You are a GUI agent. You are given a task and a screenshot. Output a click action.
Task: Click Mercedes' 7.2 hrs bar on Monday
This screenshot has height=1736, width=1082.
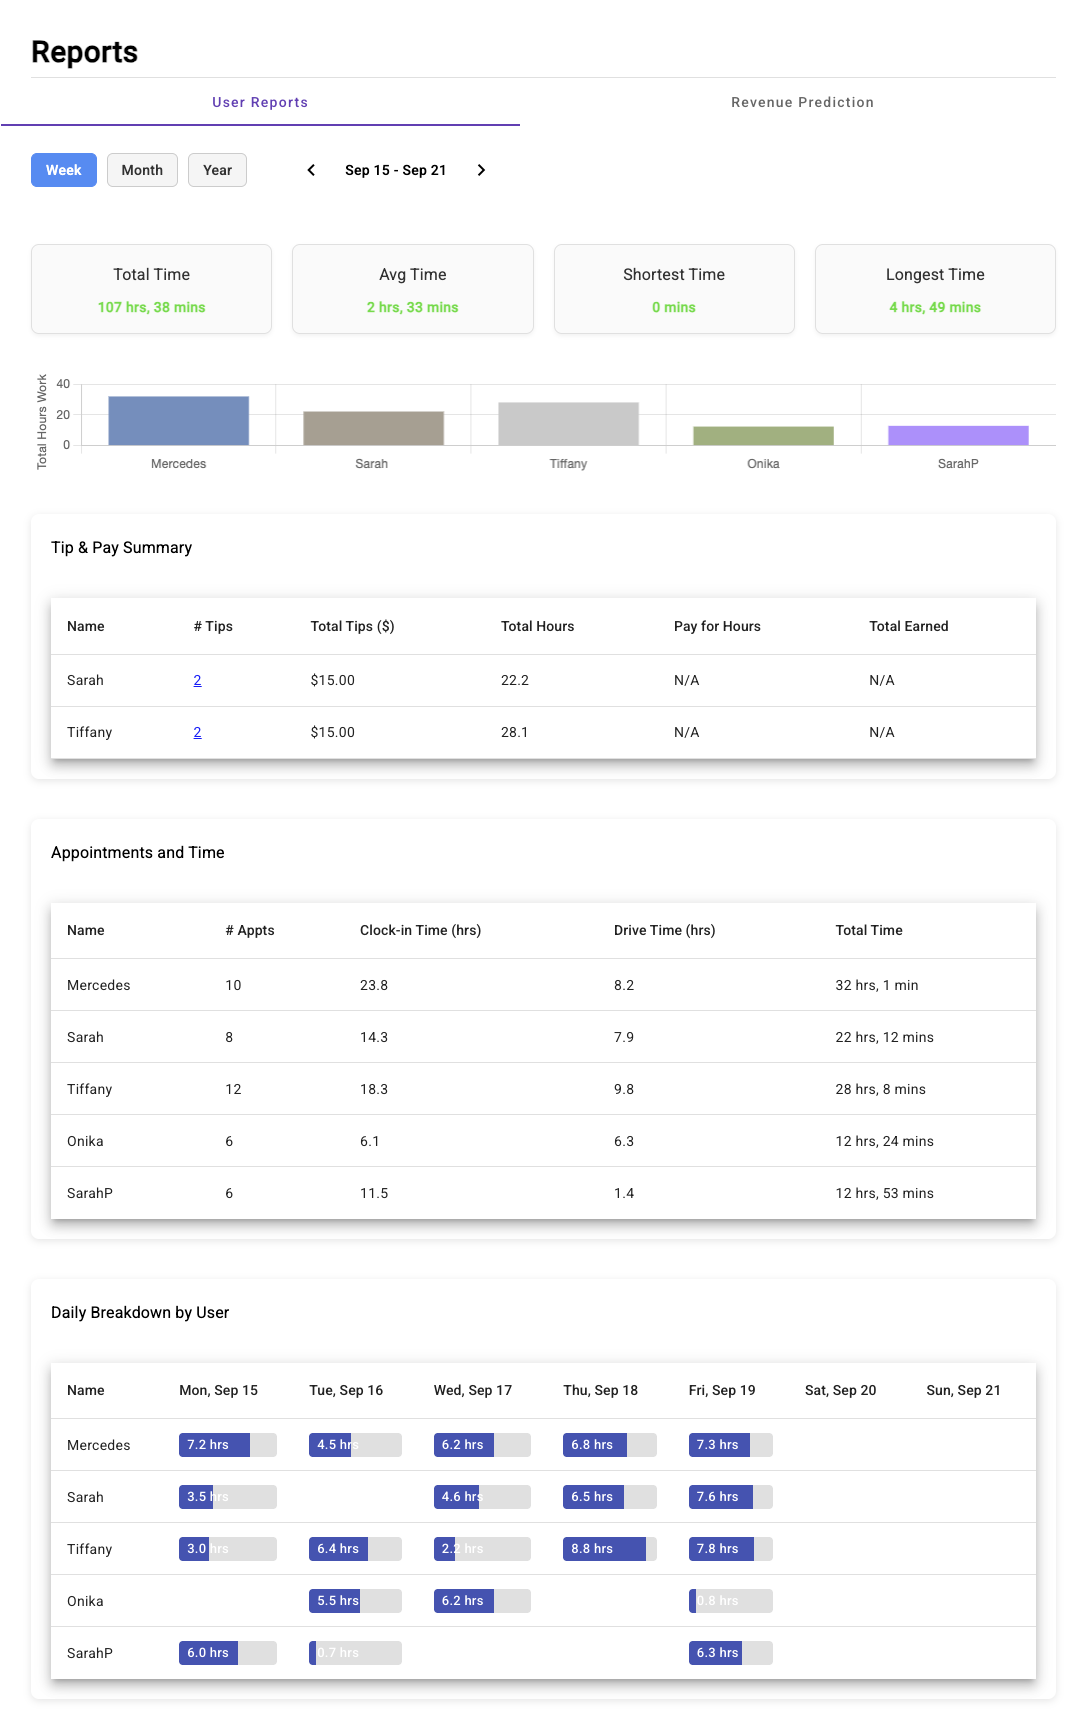click(x=228, y=1445)
